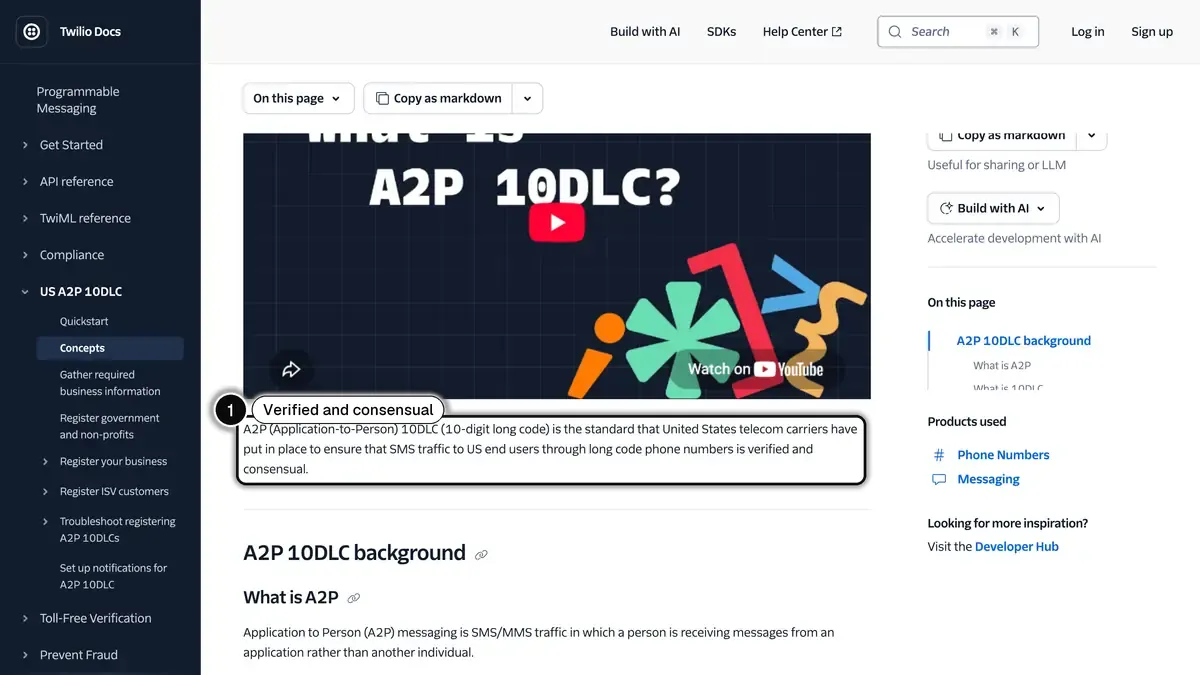Screen dimensions: 1200x675
Task: Open the On this page dropdown
Action: pos(298,98)
